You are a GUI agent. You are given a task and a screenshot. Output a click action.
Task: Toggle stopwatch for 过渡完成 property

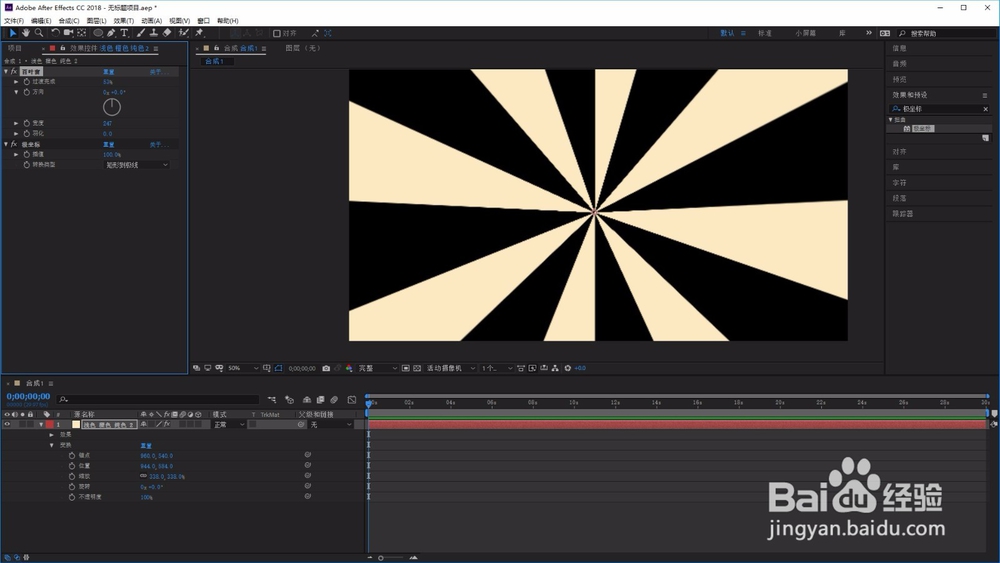tap(27, 82)
